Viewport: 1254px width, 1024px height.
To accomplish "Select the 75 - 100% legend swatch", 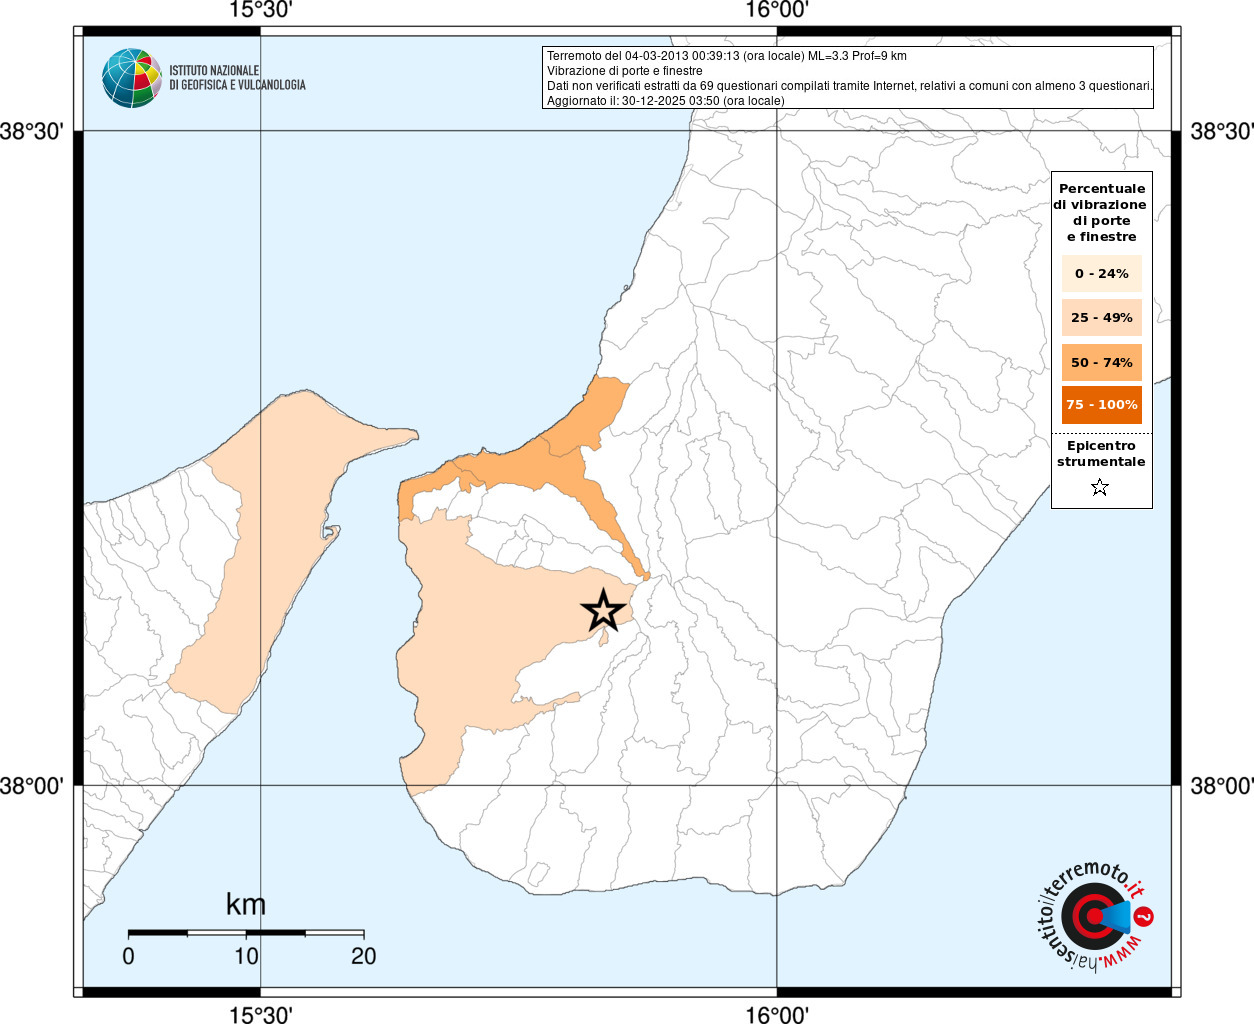I will pos(1101,404).
